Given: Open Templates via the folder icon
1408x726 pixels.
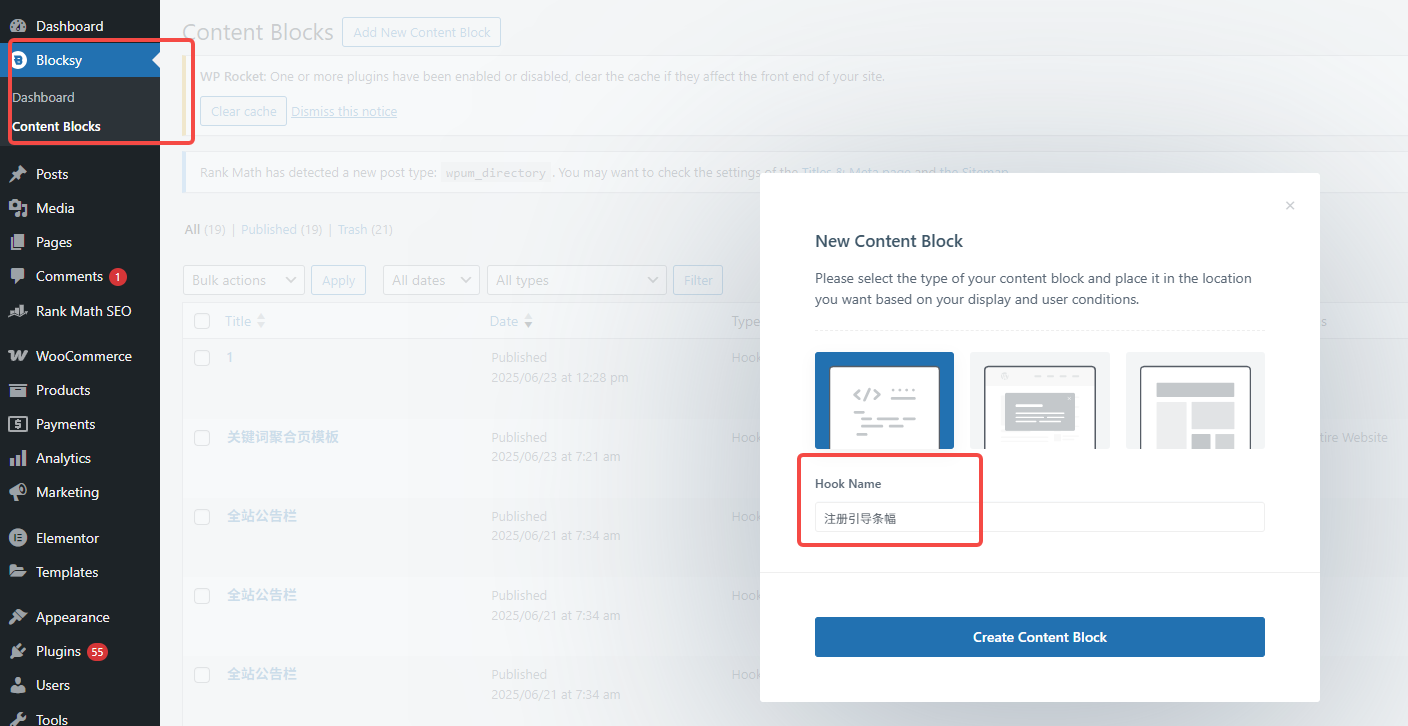Looking at the screenshot, I should pos(18,572).
